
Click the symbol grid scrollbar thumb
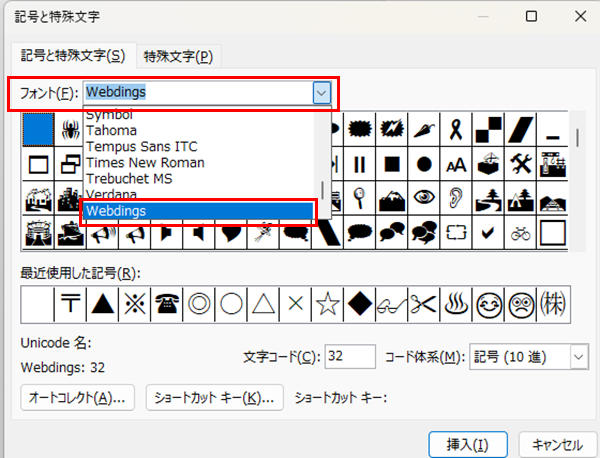577,138
